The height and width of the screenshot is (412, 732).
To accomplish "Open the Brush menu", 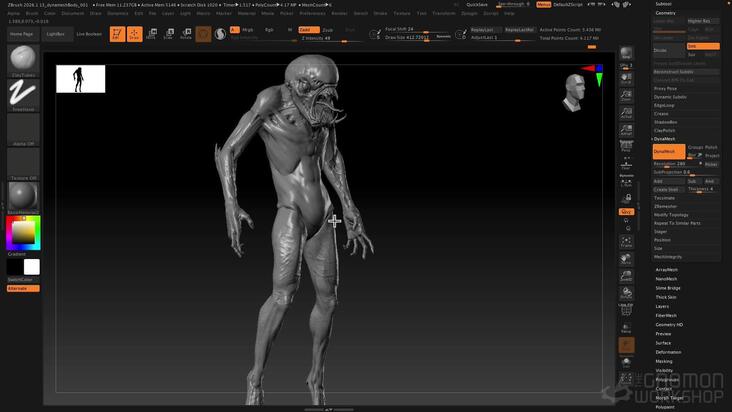I will tap(32, 14).
